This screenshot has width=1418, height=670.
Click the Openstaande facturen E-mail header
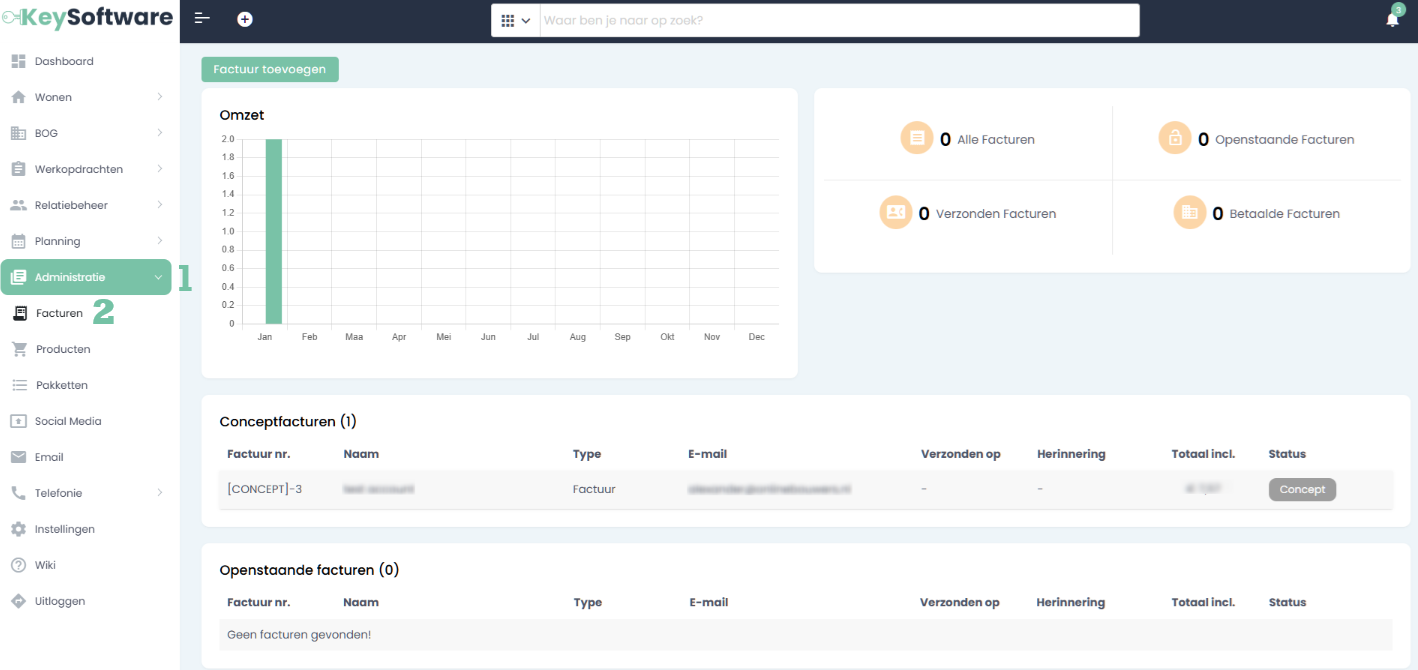pyautogui.click(x=709, y=602)
